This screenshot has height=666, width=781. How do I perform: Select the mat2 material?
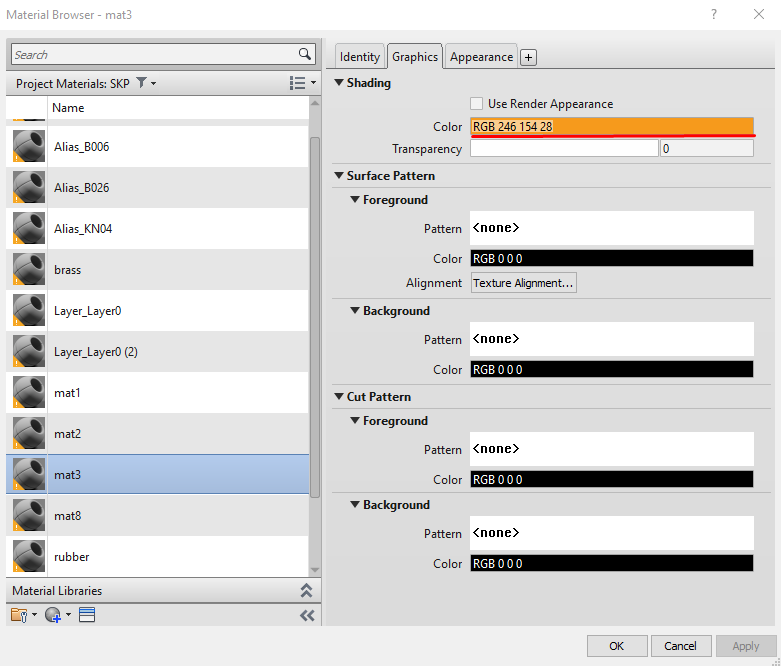pos(157,433)
